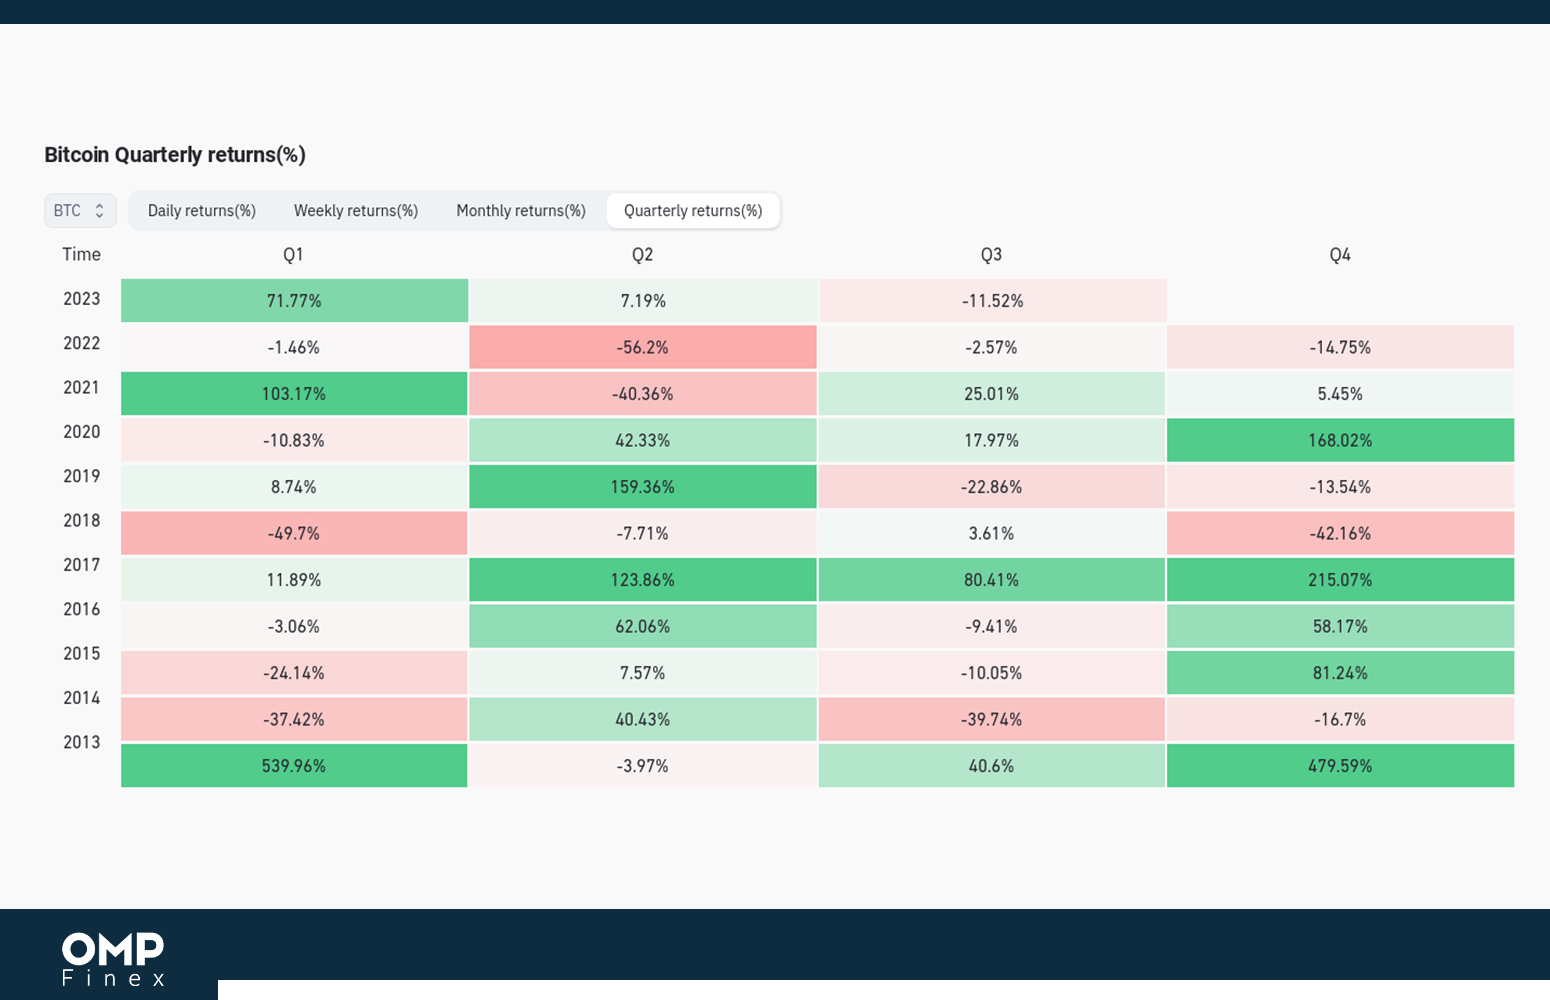
Task: Click the -13.54% cell
Action: click(1341, 487)
